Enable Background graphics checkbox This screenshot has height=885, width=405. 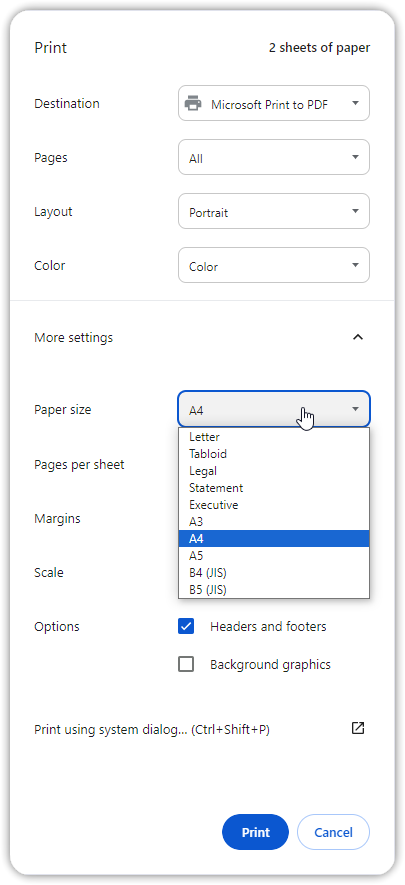coord(186,664)
